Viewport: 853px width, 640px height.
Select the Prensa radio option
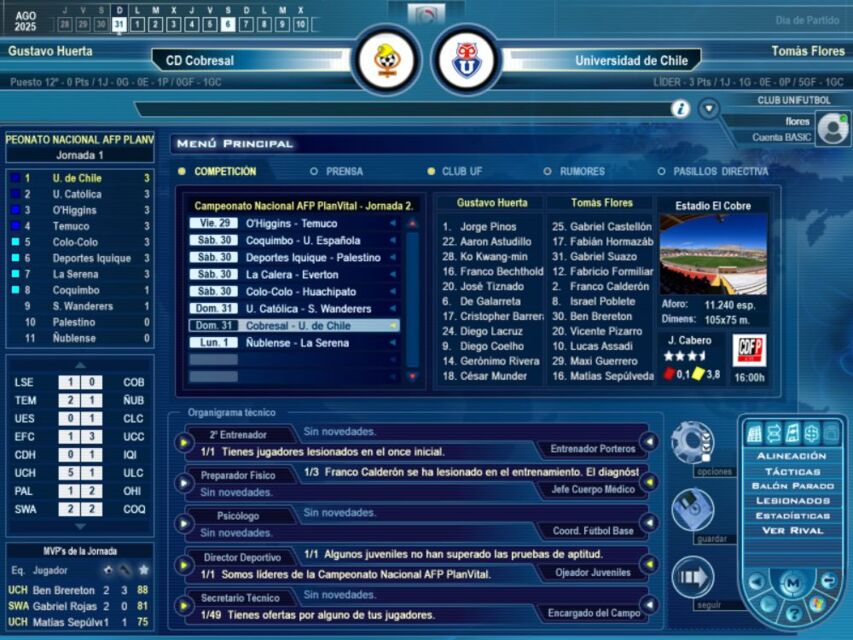click(314, 172)
